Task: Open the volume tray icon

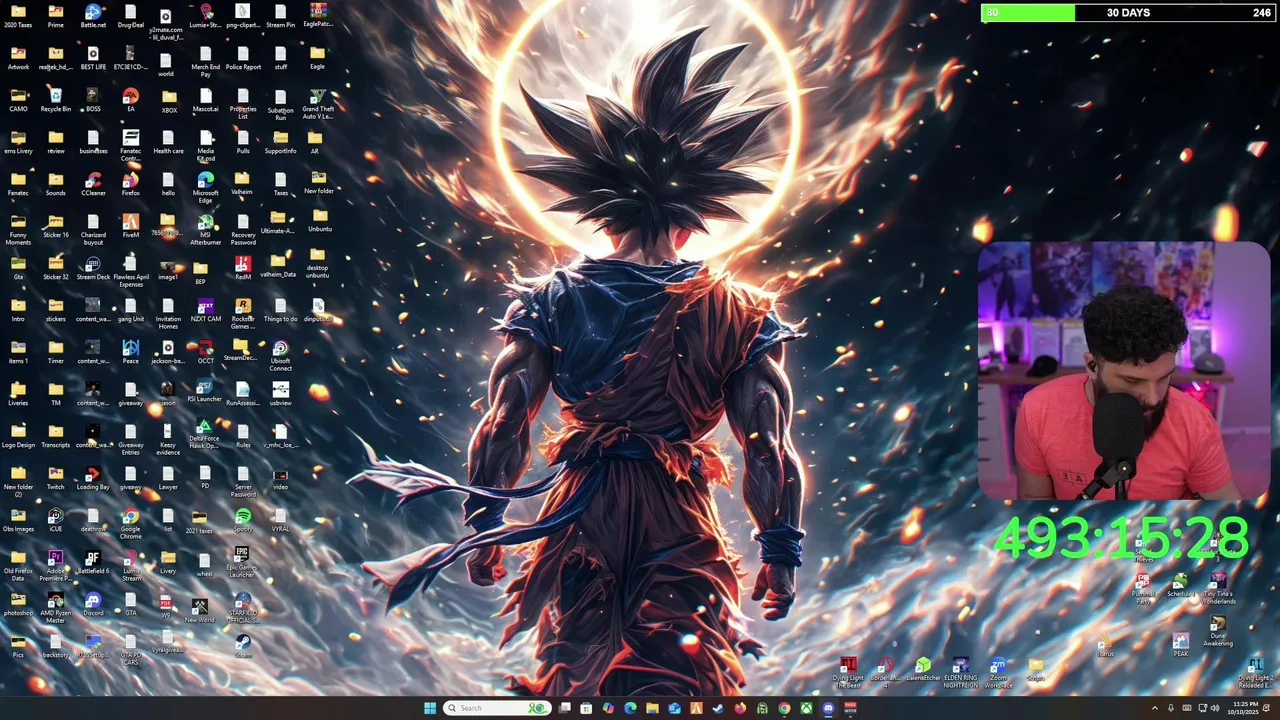Action: click(x=1215, y=708)
